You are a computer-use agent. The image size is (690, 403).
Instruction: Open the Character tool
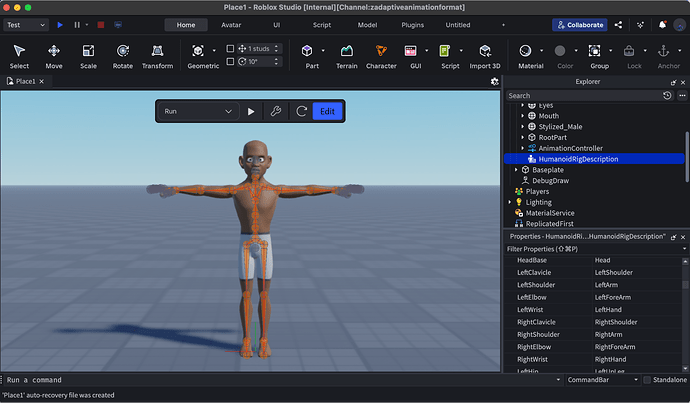click(x=381, y=57)
